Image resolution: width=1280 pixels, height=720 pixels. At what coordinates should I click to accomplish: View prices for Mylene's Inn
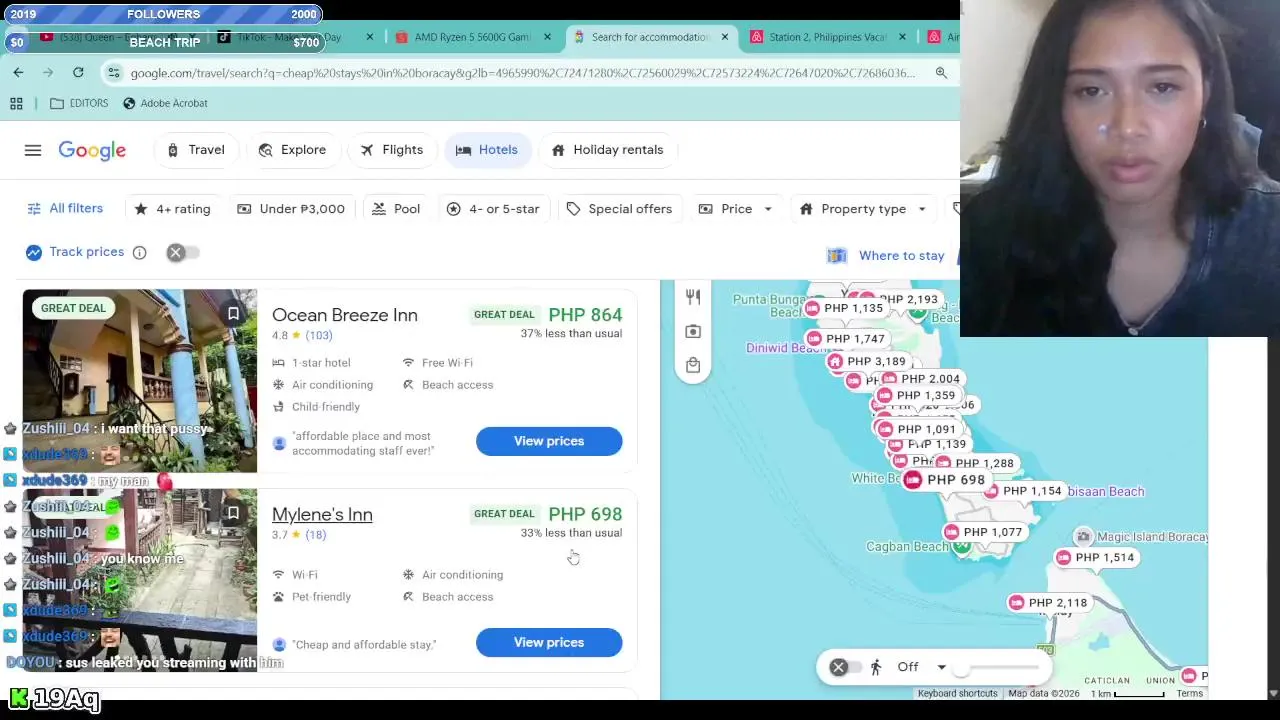point(549,643)
